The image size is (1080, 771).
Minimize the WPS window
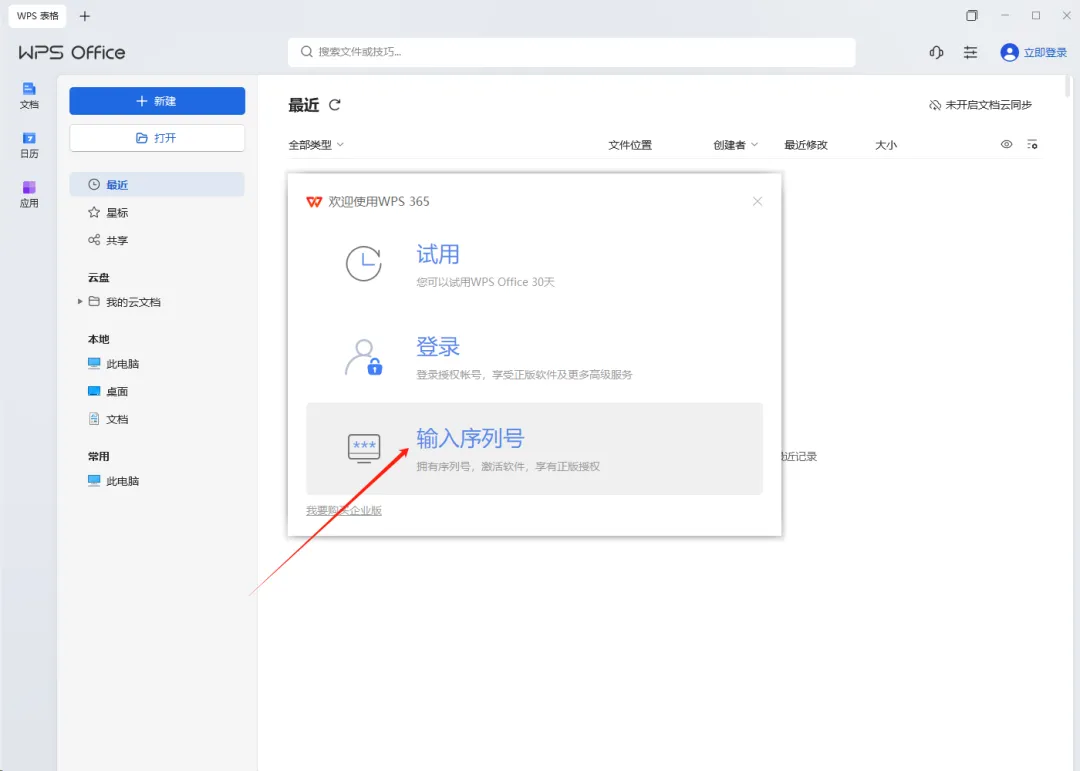point(1005,15)
